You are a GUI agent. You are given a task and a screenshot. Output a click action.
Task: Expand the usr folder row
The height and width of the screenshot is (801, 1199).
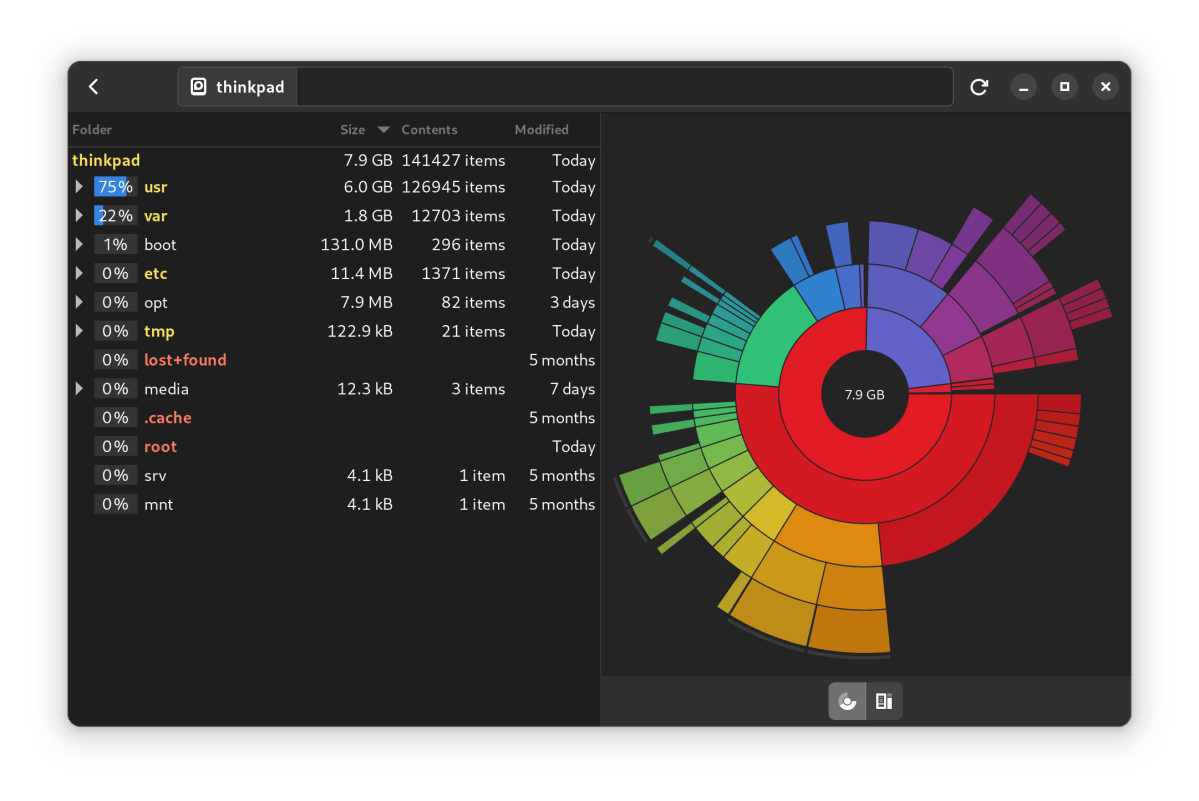[x=79, y=186]
